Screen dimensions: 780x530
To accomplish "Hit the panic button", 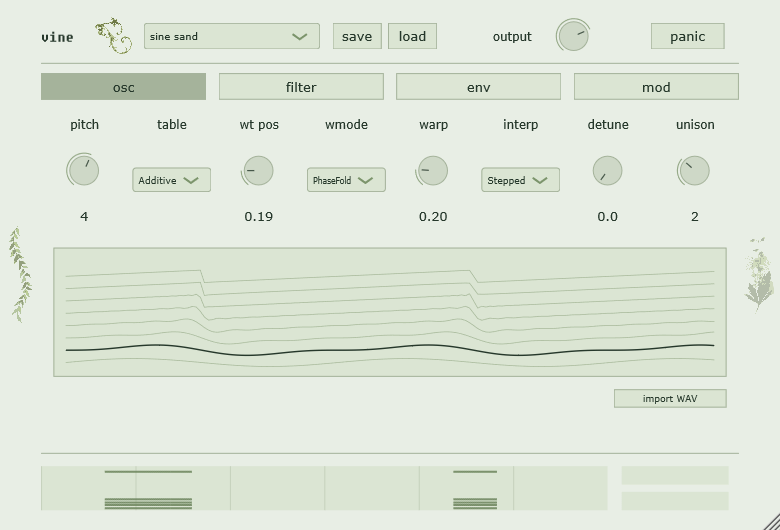I will click(687, 36).
